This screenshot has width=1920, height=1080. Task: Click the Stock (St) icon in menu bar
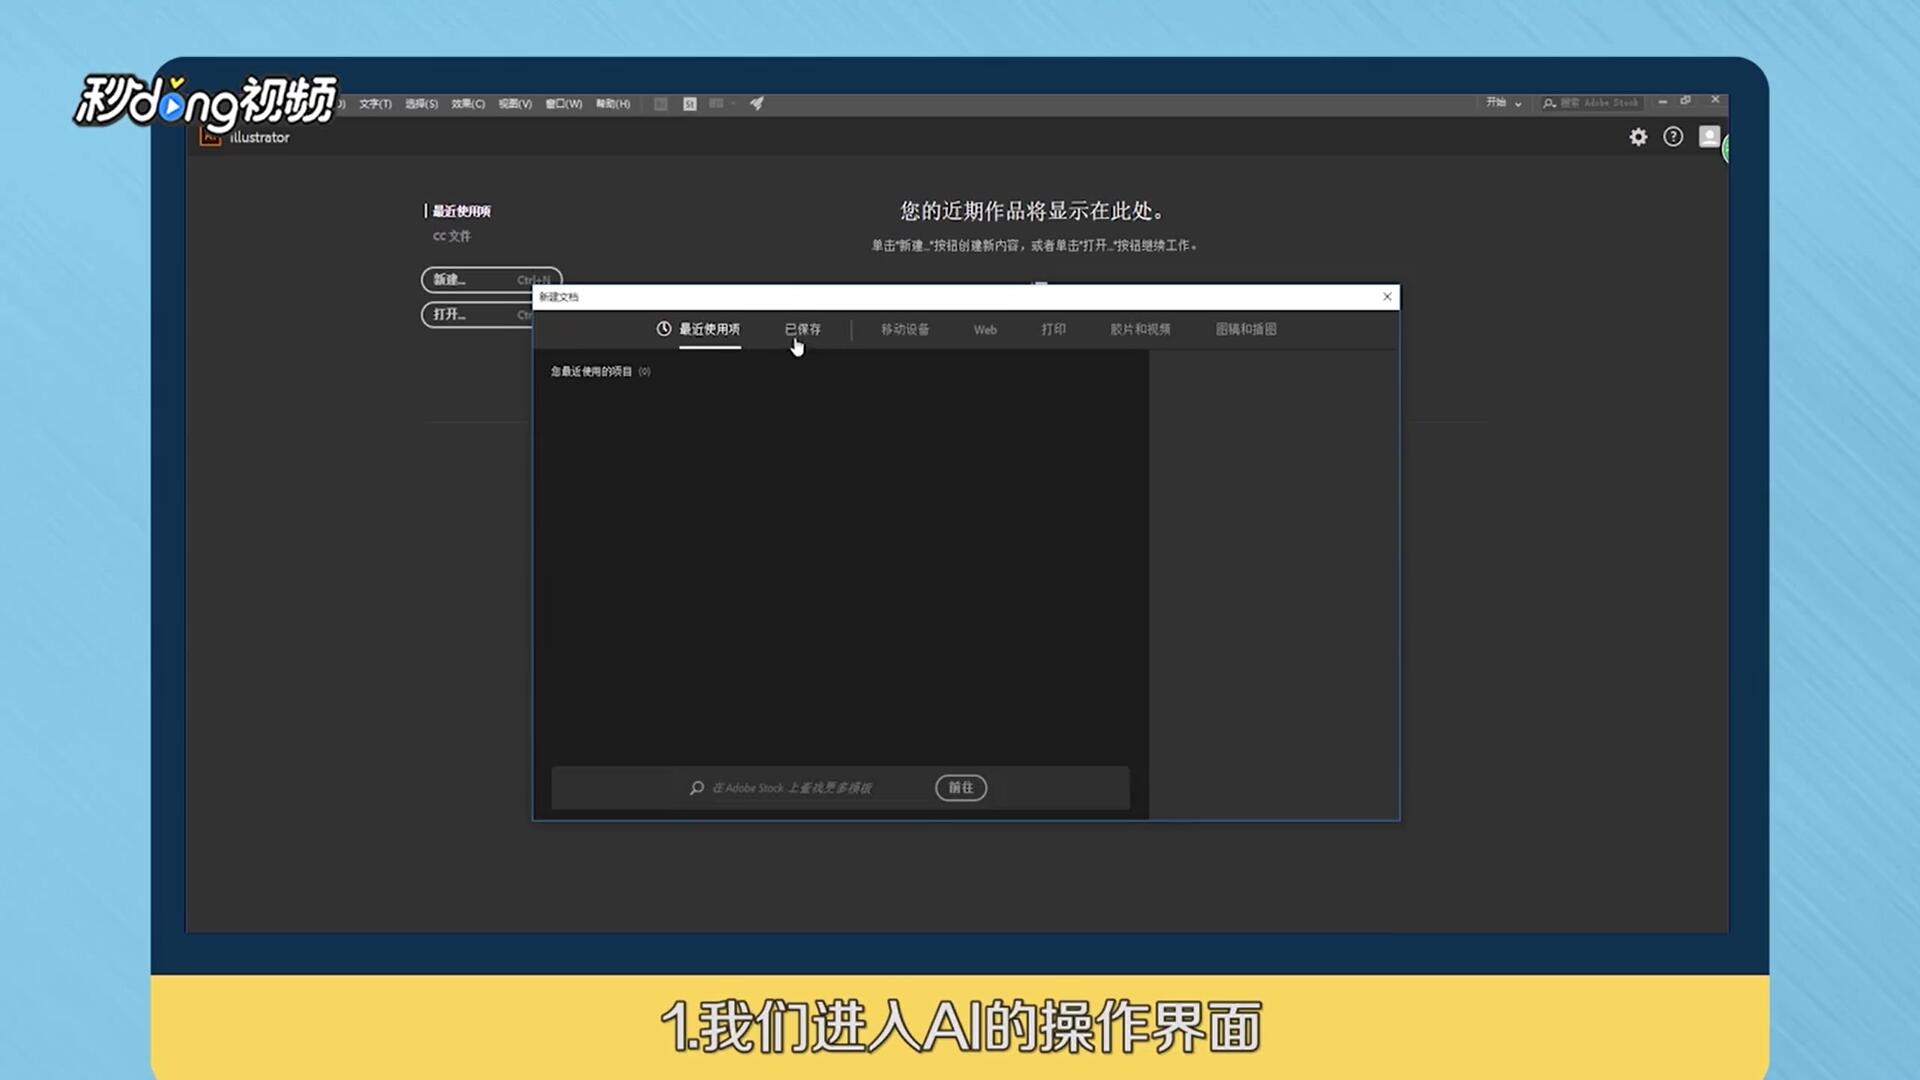coord(690,104)
